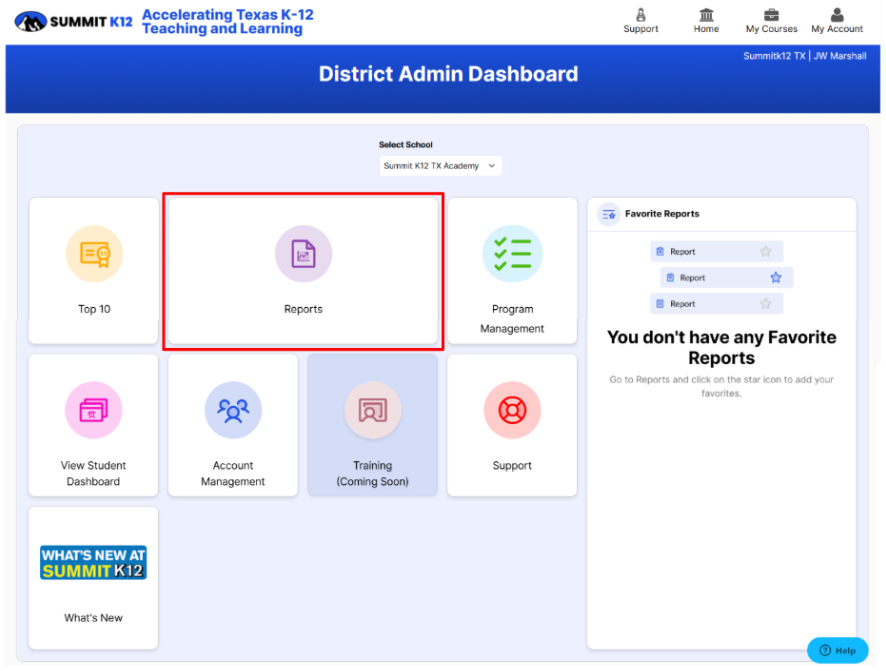Click "You don't have any Favorite Reports" text
886x671 pixels.
click(722, 347)
